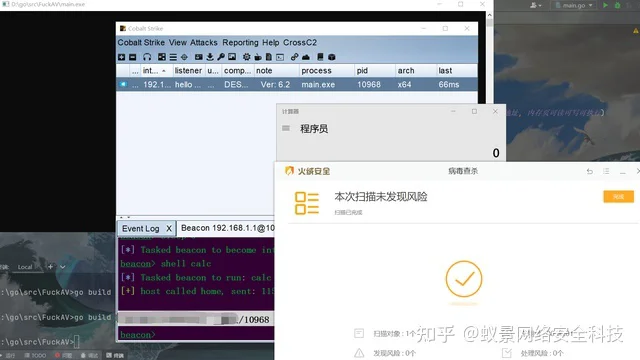
Task: Sort sessions by the pid column header
Action: pos(362,71)
